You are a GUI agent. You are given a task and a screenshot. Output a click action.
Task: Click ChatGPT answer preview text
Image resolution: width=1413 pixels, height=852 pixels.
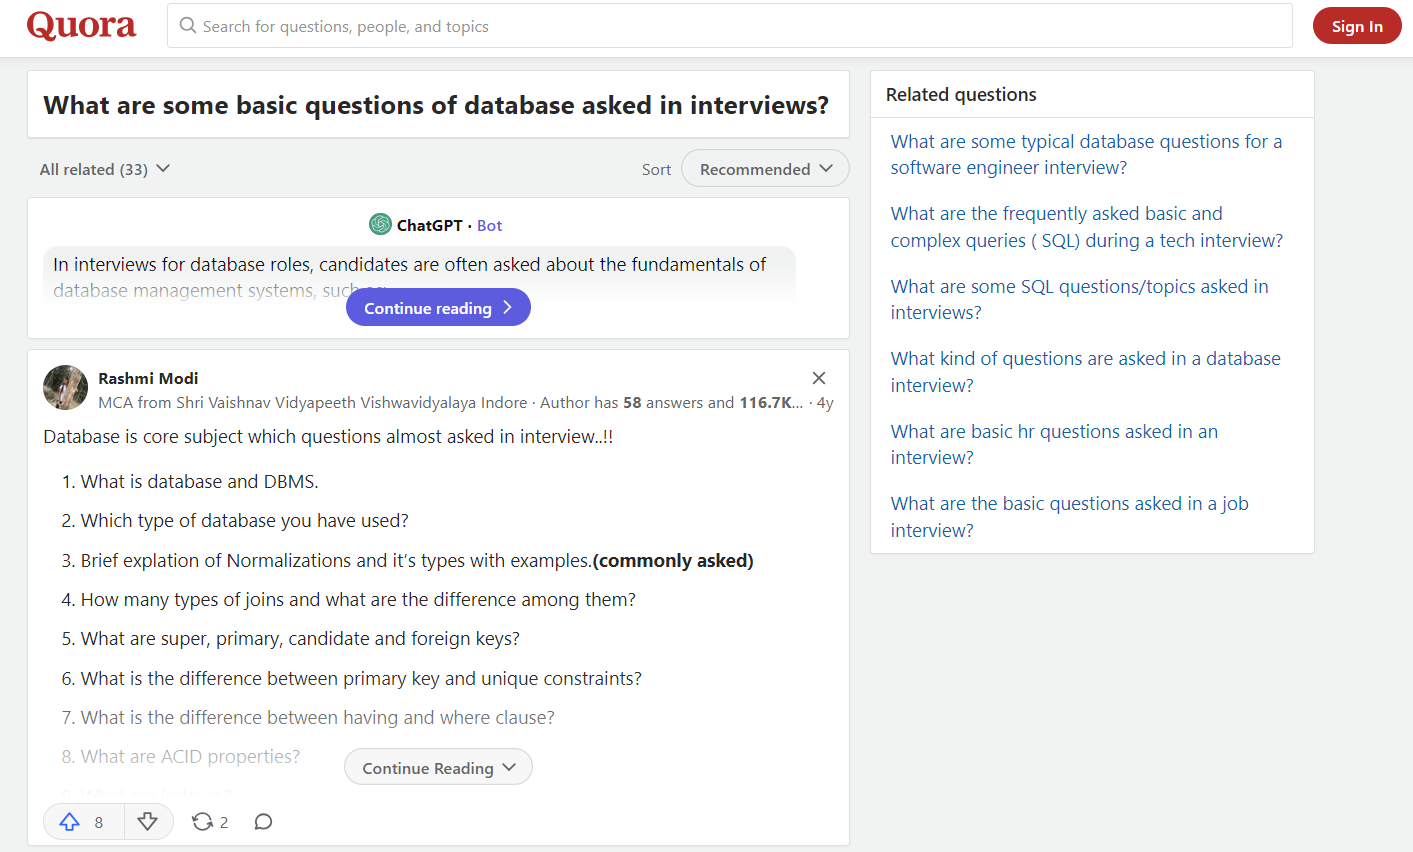[x=410, y=277]
